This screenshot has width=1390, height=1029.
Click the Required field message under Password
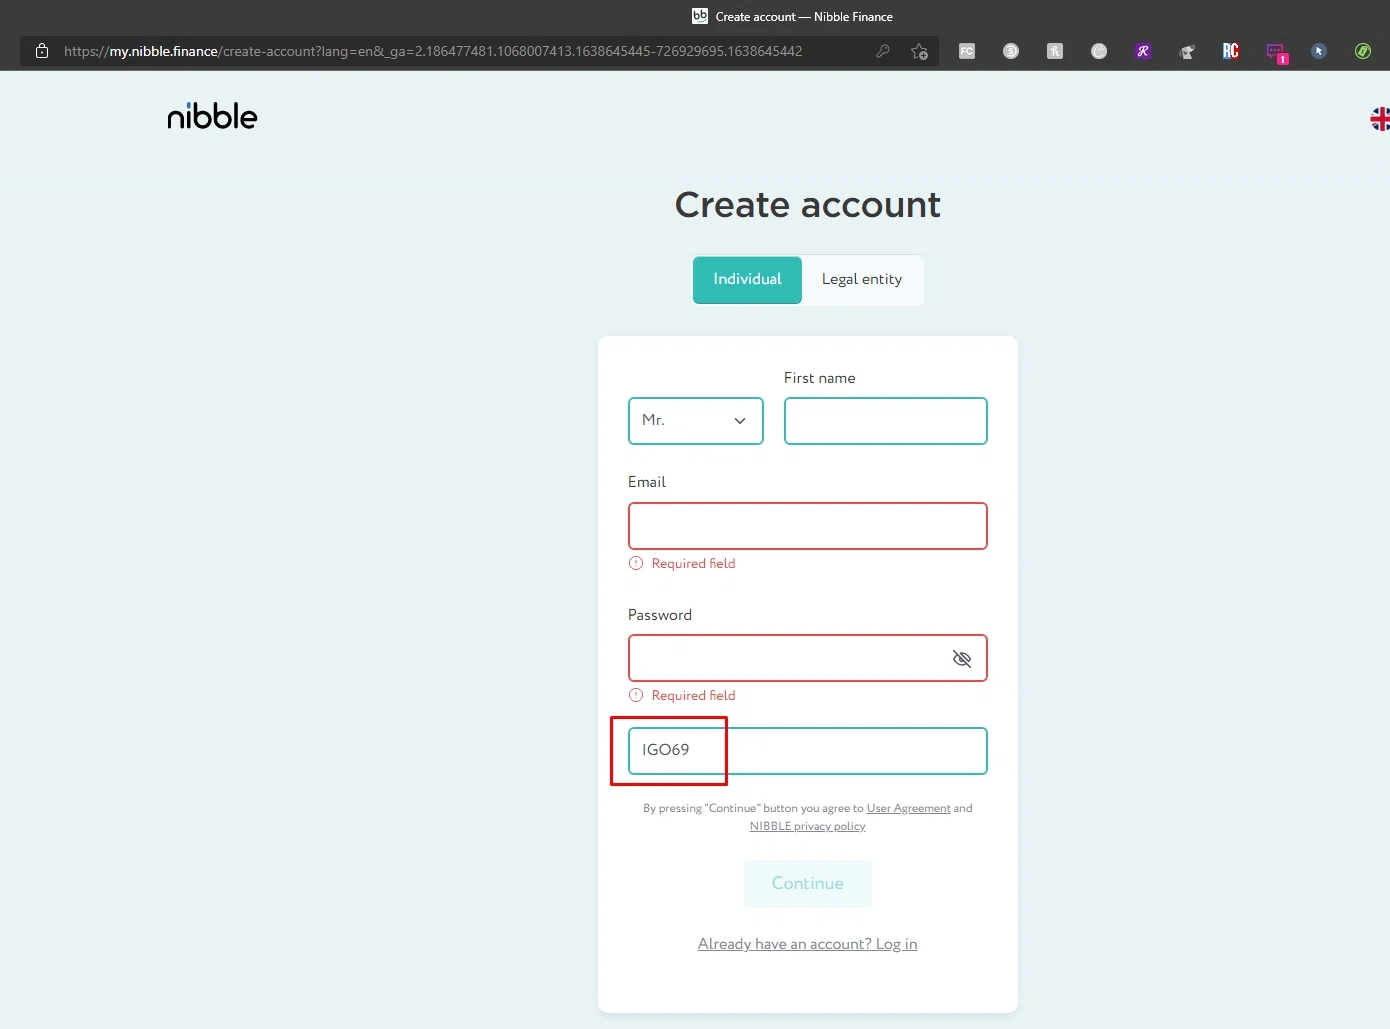click(693, 696)
